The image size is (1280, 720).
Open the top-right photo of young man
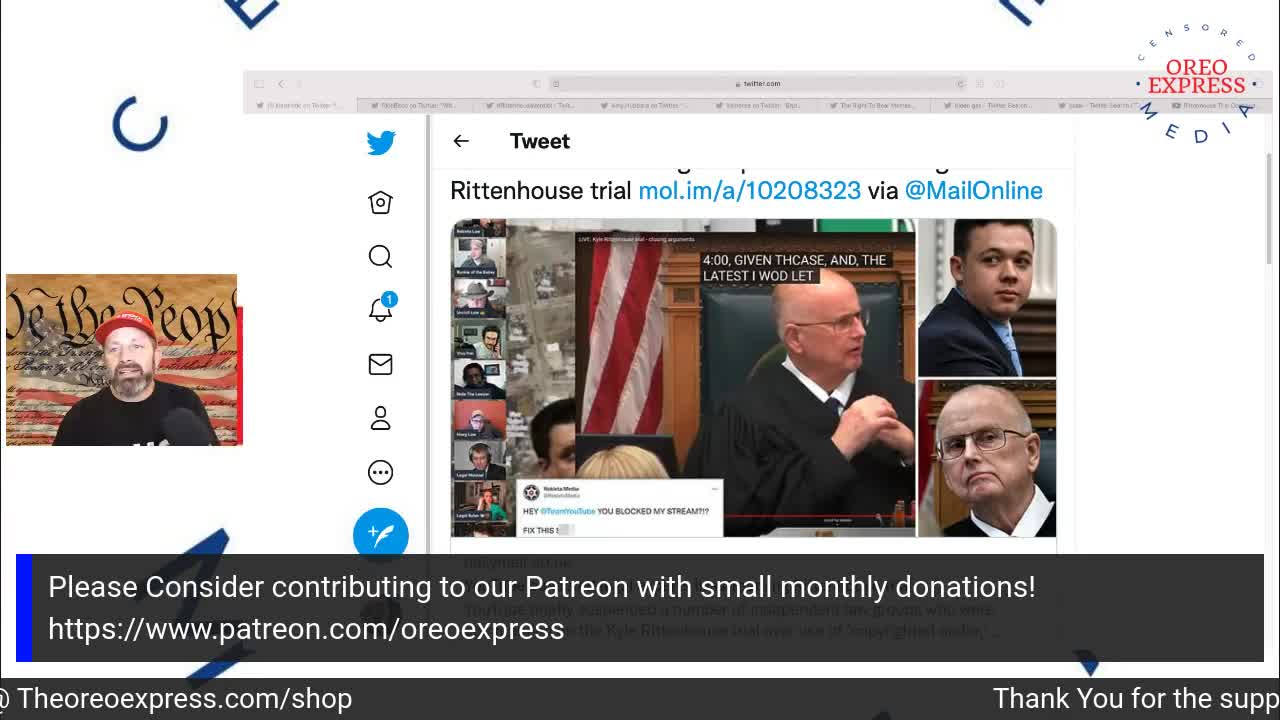[987, 298]
